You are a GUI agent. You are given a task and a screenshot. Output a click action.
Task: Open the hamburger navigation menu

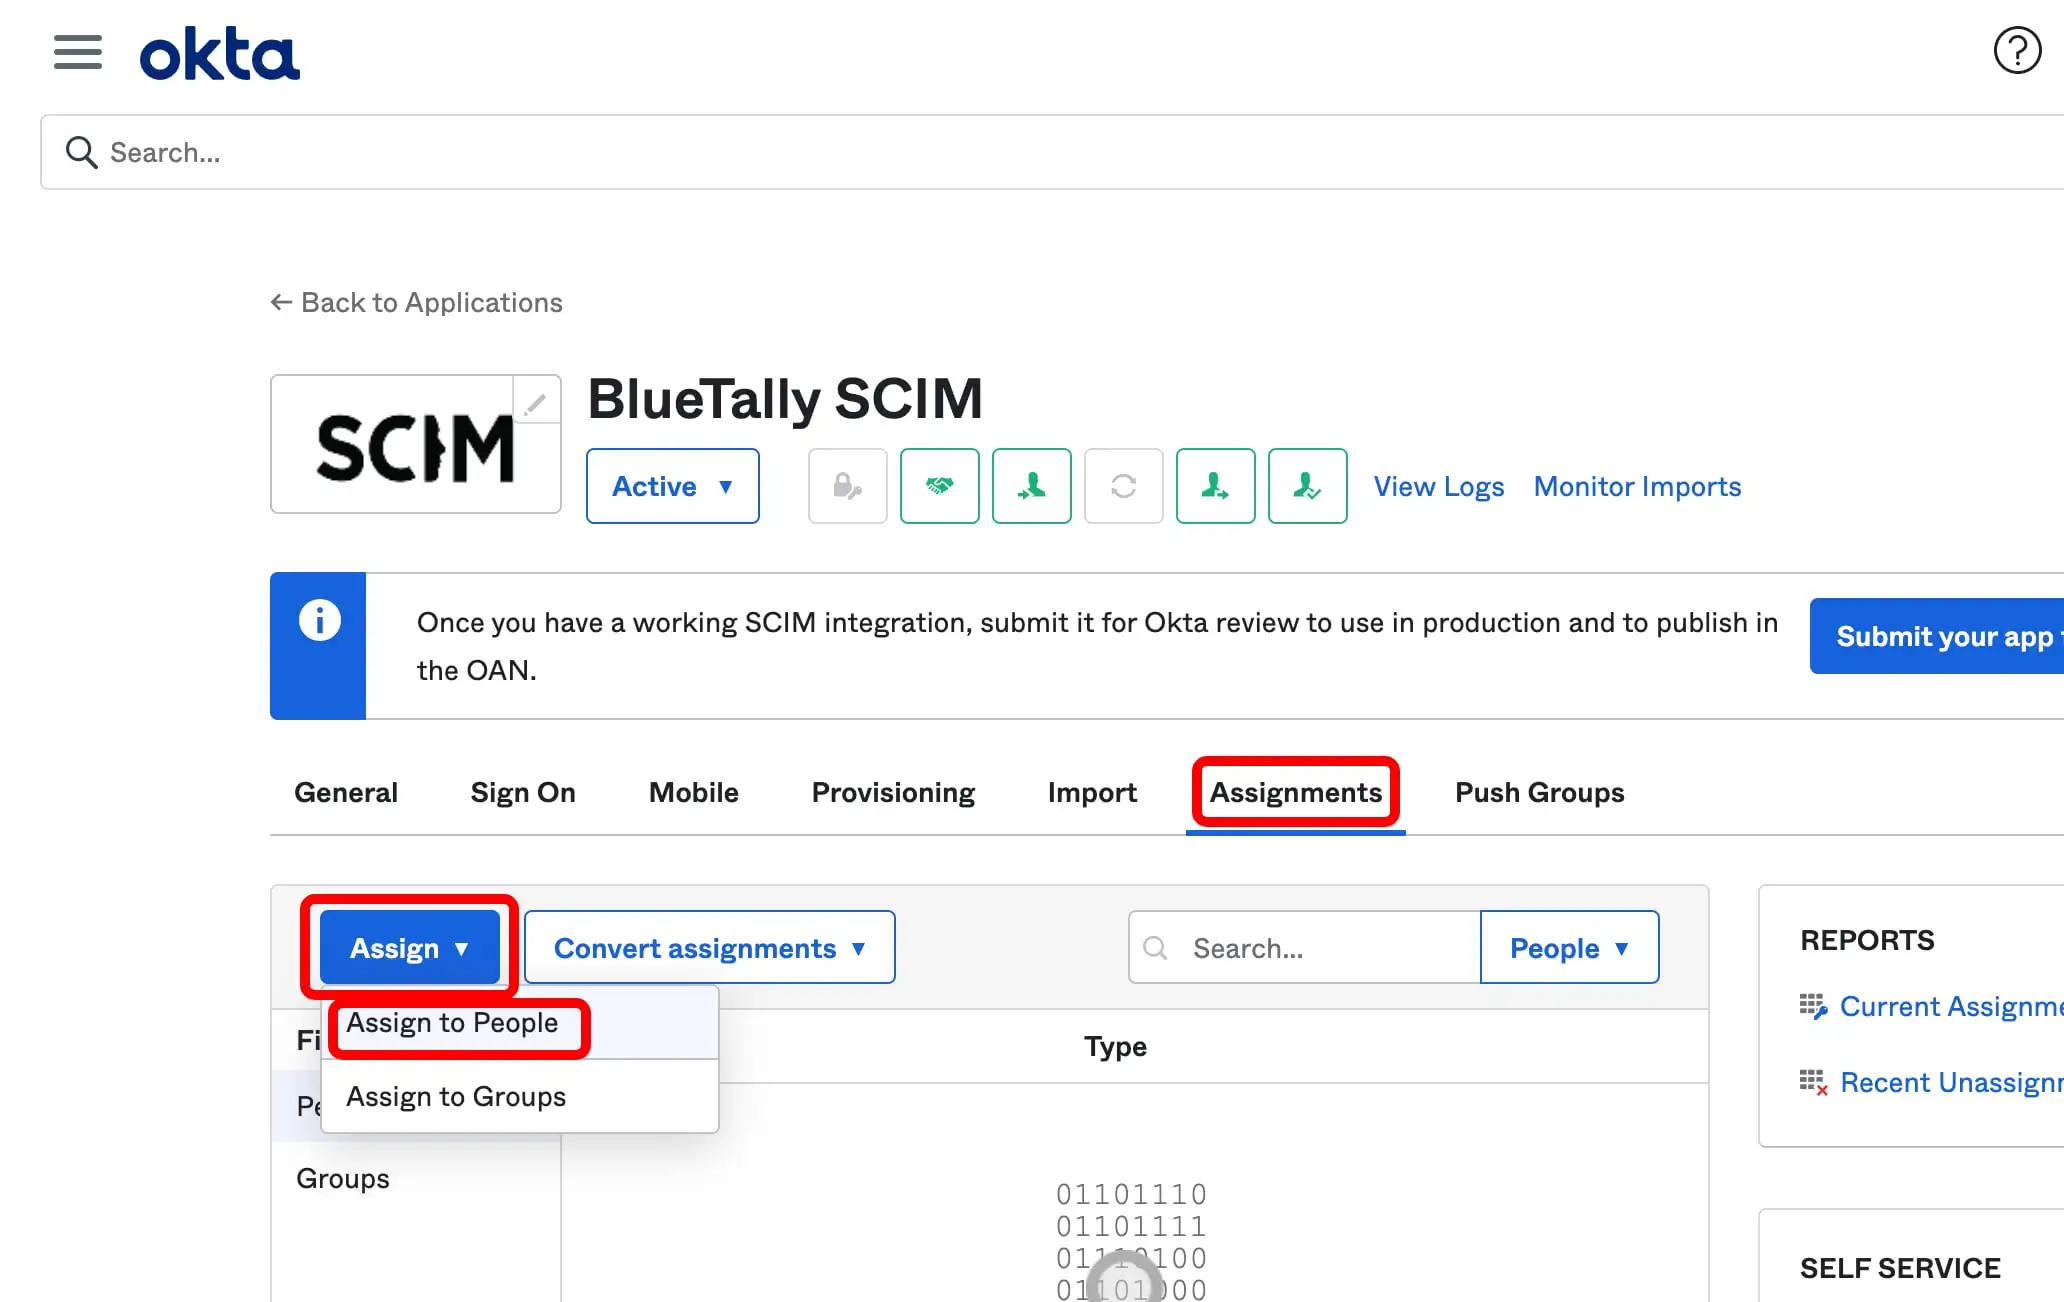(x=78, y=52)
